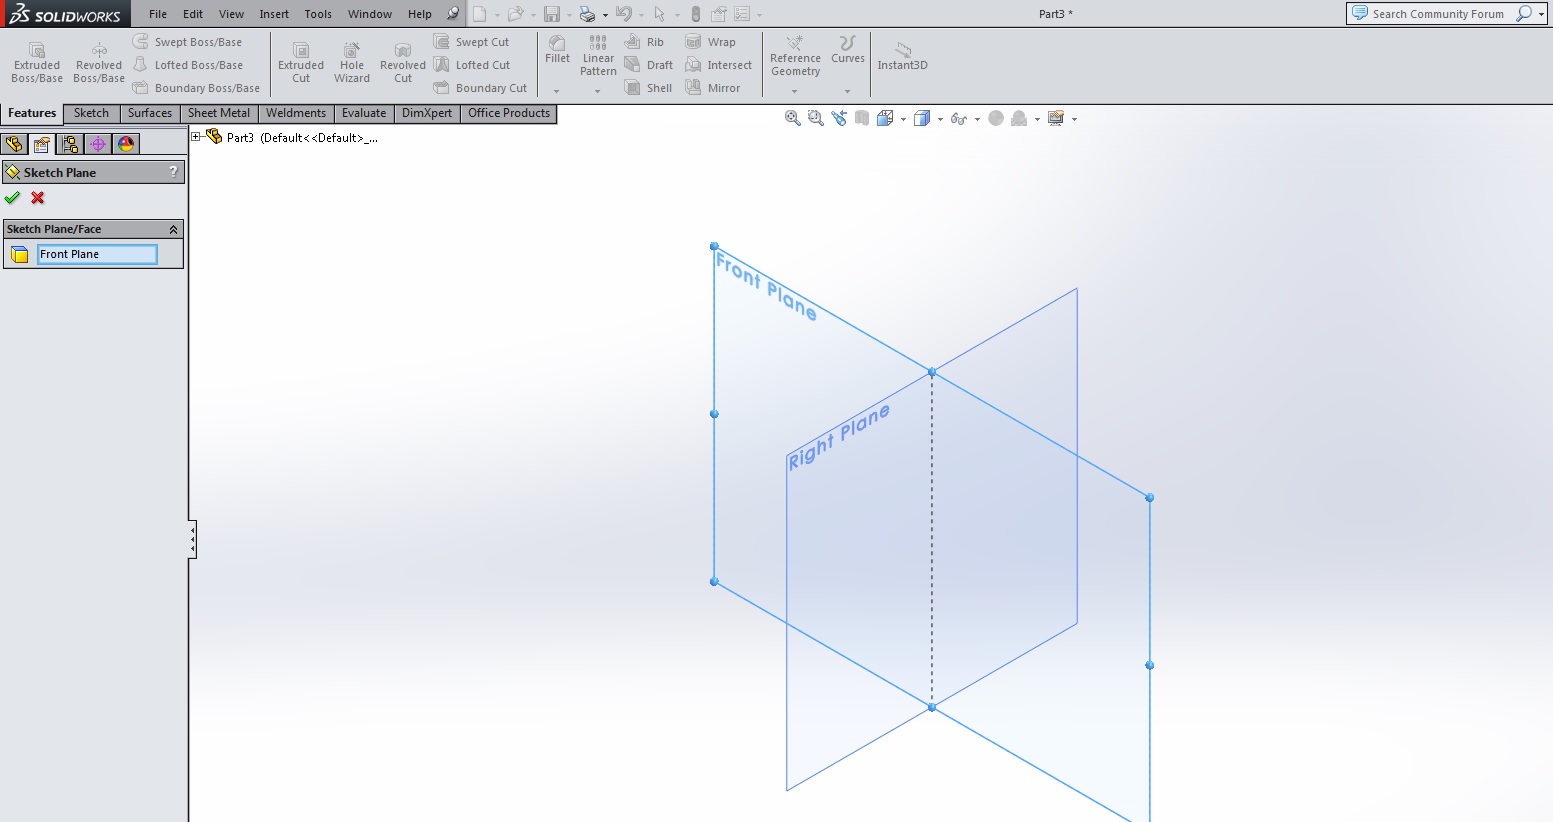
Task: Accept the sketch plane with green checkmark
Action: (12, 198)
